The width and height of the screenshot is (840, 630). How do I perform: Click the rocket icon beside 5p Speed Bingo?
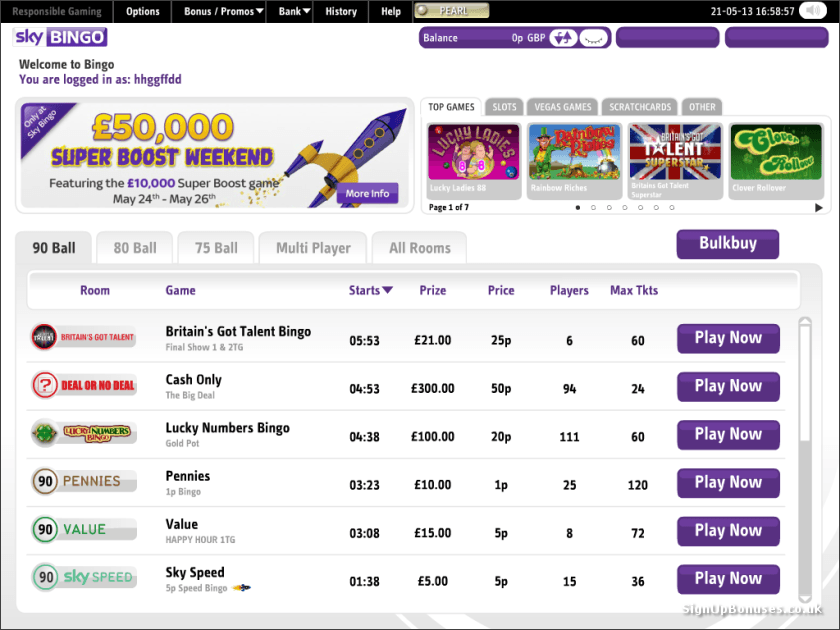pos(242,588)
